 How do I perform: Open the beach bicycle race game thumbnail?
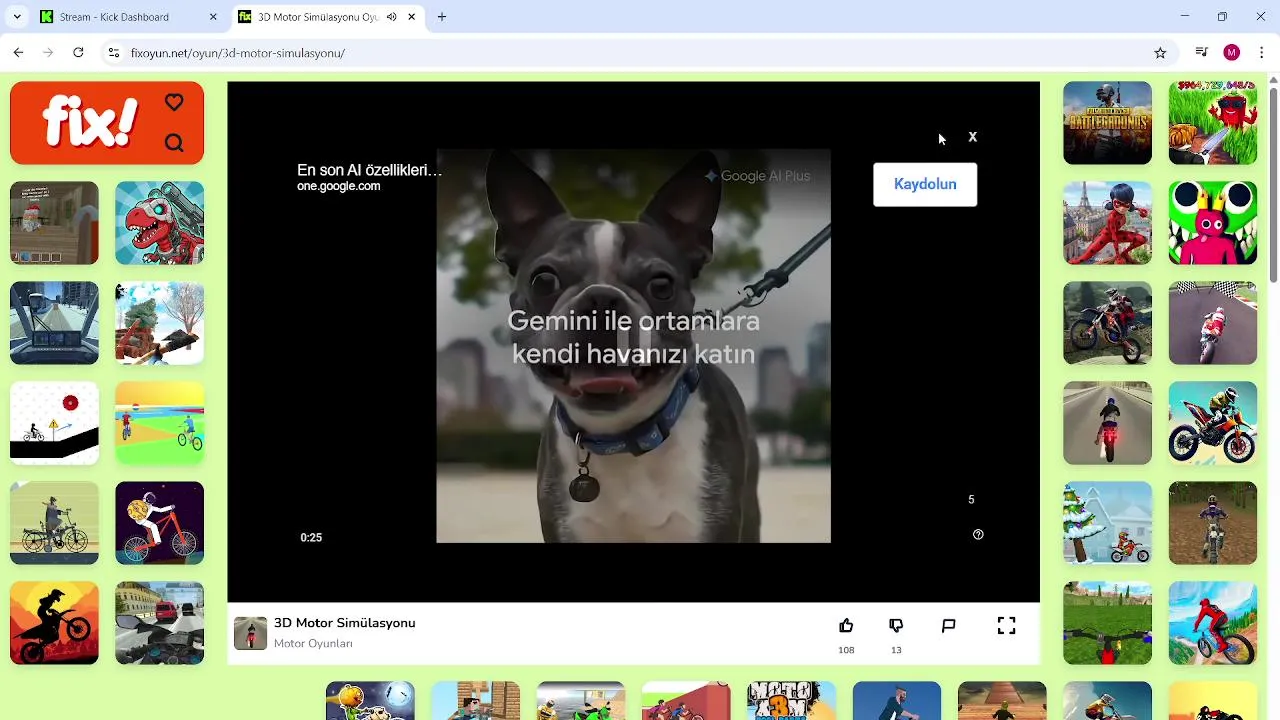pyautogui.click(x=160, y=423)
